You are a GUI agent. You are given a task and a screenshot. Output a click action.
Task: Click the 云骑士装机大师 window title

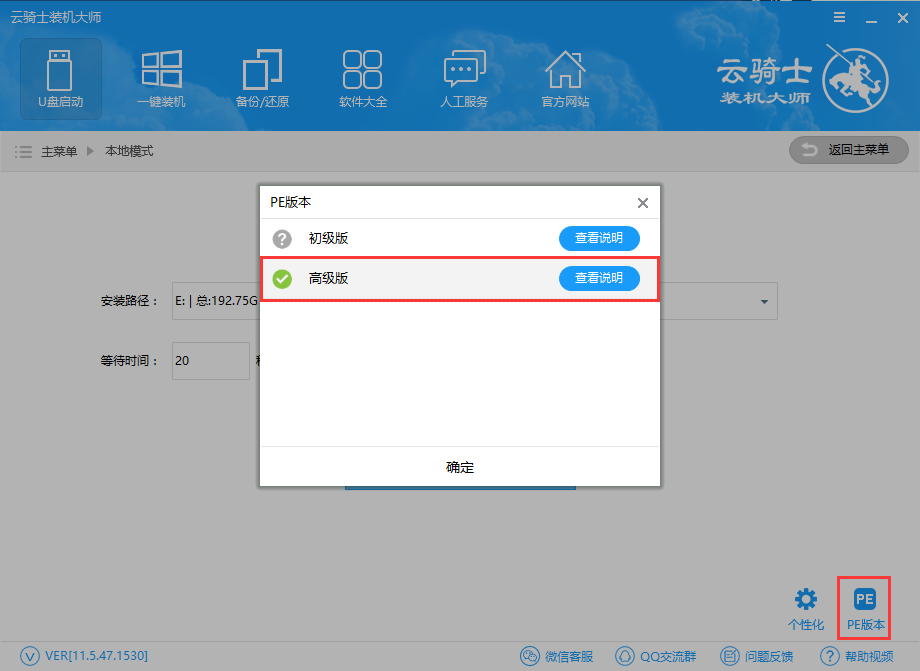pyautogui.click(x=56, y=18)
